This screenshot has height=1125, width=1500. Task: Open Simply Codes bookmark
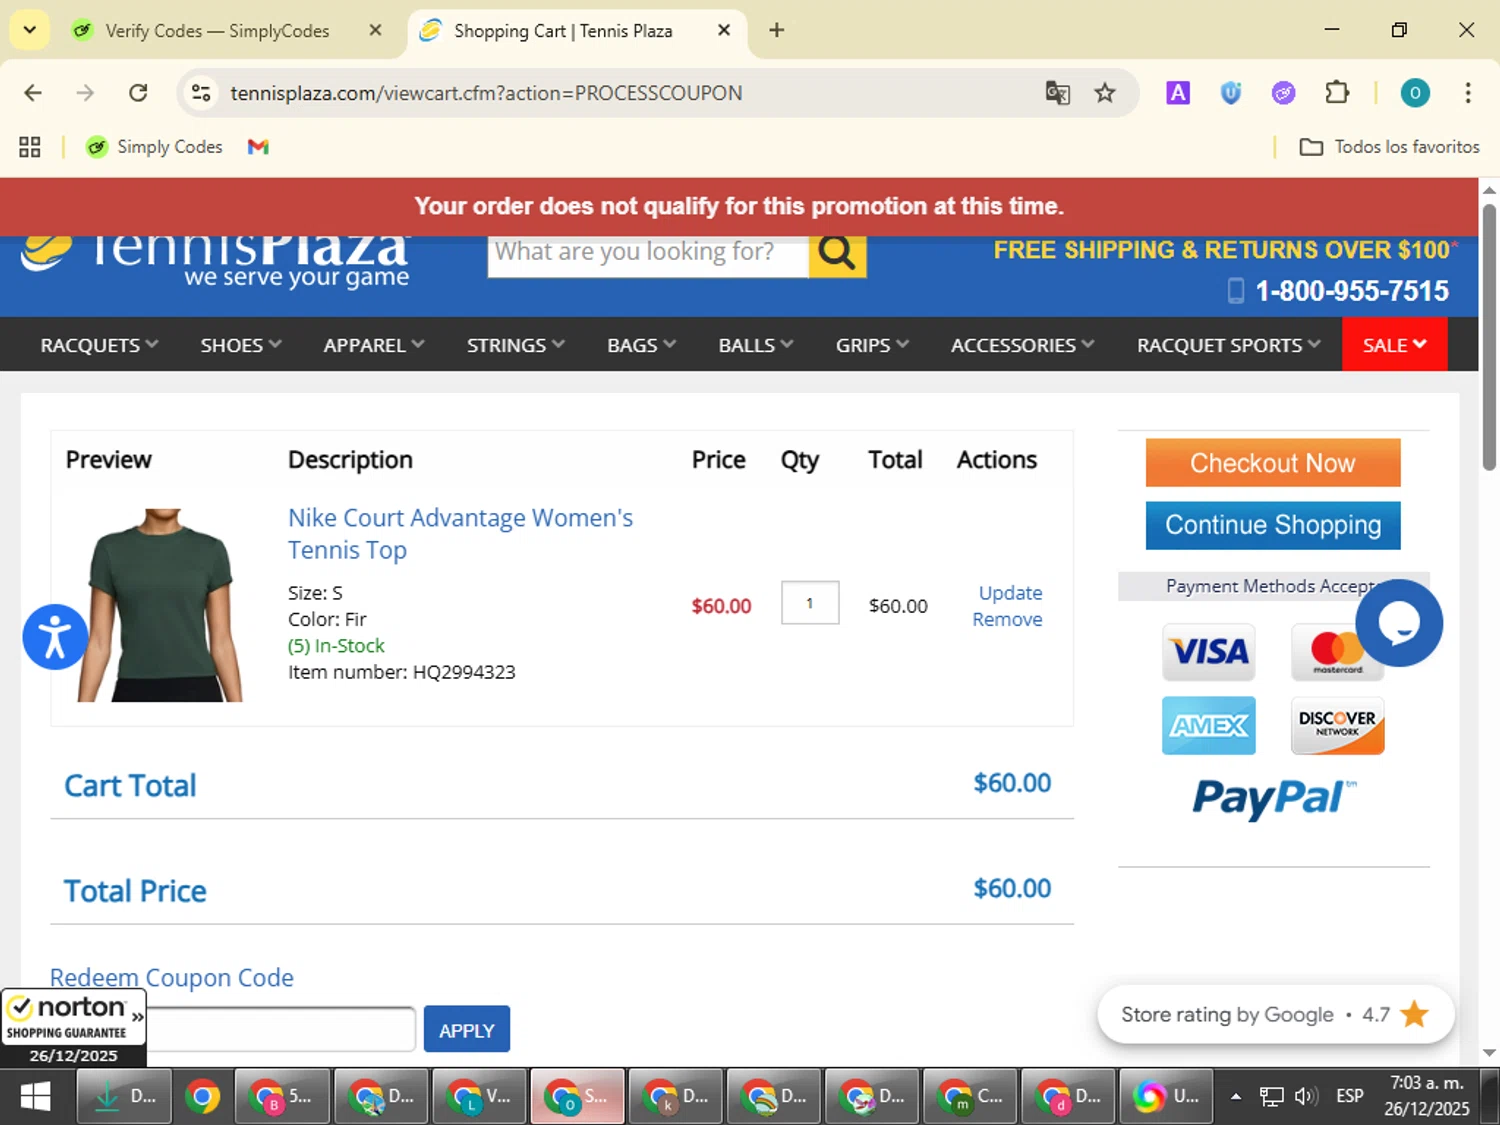(x=154, y=147)
